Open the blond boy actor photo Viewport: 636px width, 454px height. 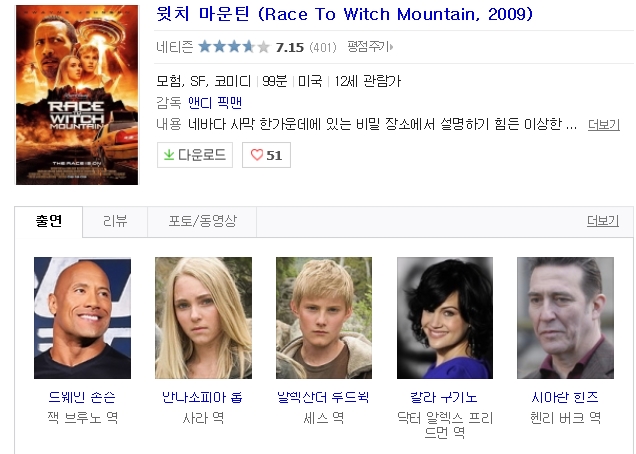(x=324, y=318)
